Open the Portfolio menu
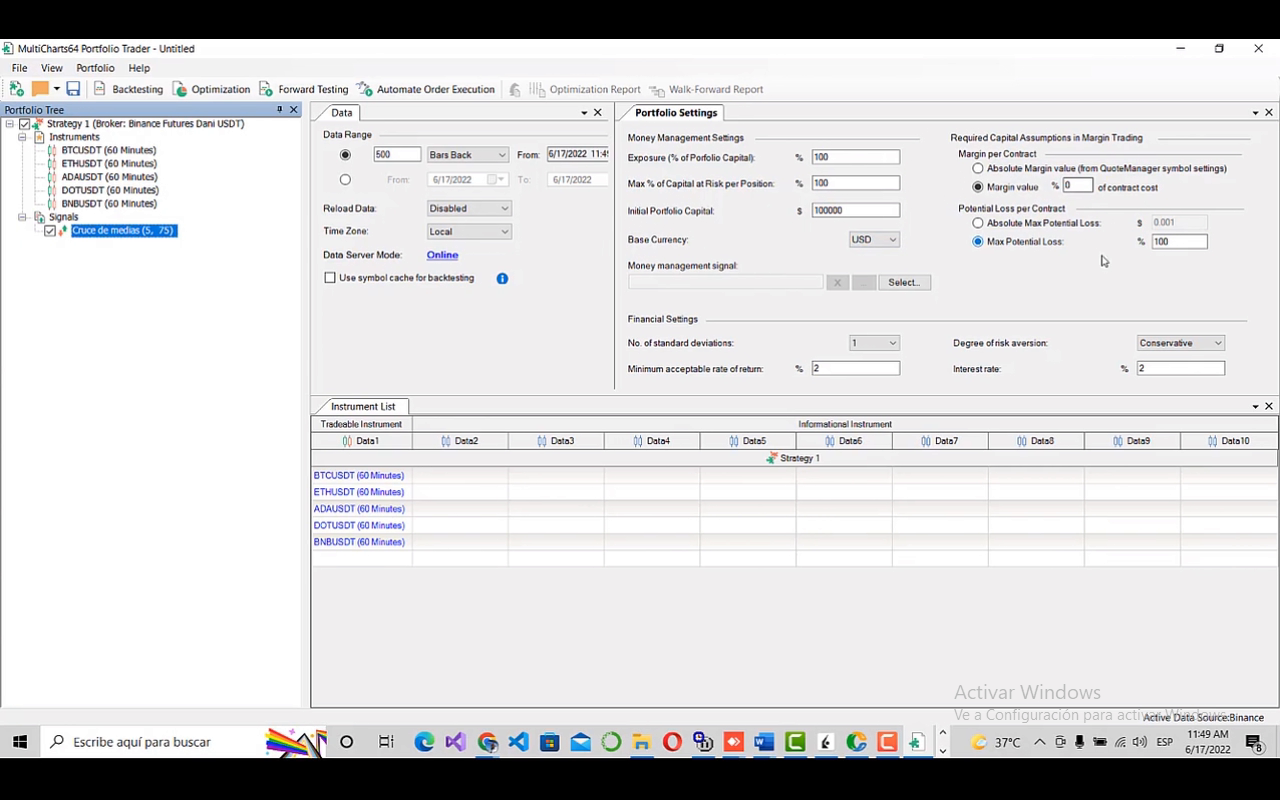This screenshot has height=800, width=1280. (x=95, y=68)
